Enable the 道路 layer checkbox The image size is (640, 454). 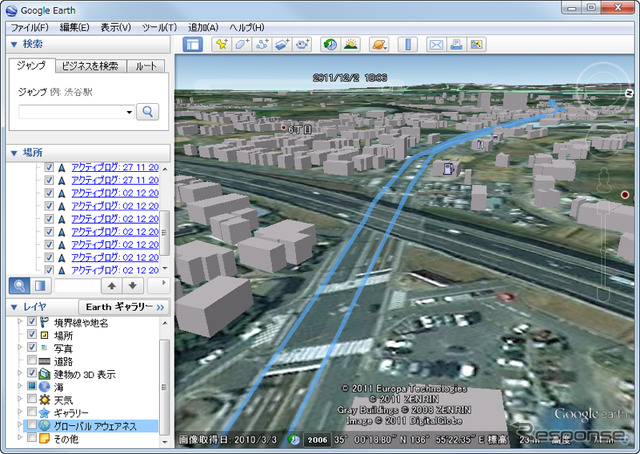coord(31,360)
